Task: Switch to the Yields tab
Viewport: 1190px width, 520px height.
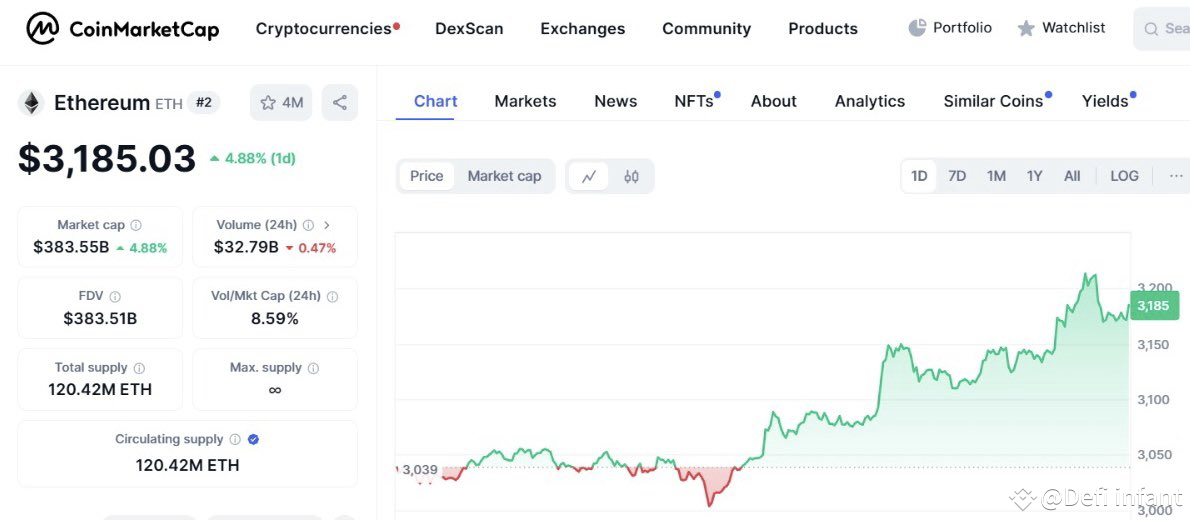Action: [1105, 102]
